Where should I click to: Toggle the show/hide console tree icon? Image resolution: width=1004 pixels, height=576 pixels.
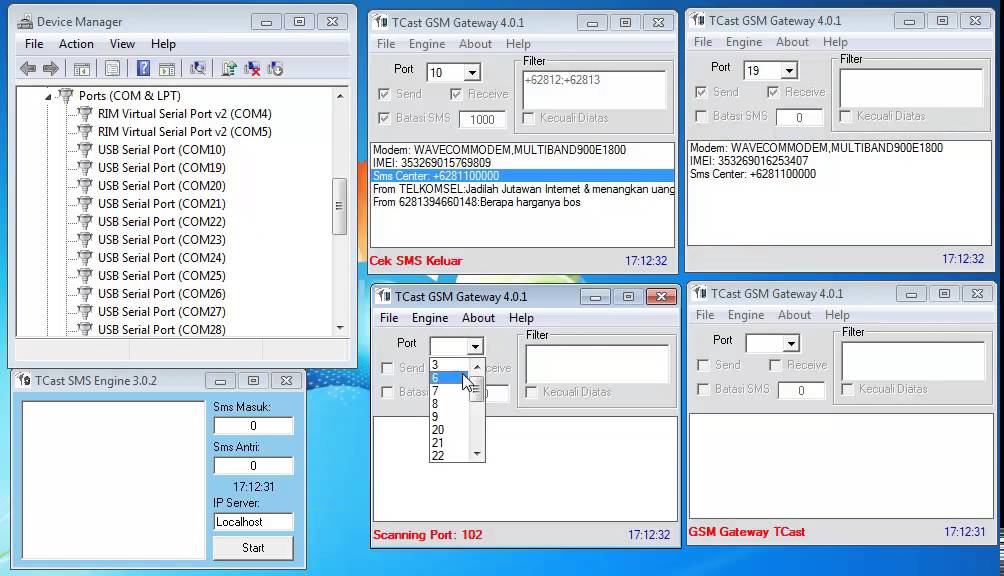(x=82, y=69)
